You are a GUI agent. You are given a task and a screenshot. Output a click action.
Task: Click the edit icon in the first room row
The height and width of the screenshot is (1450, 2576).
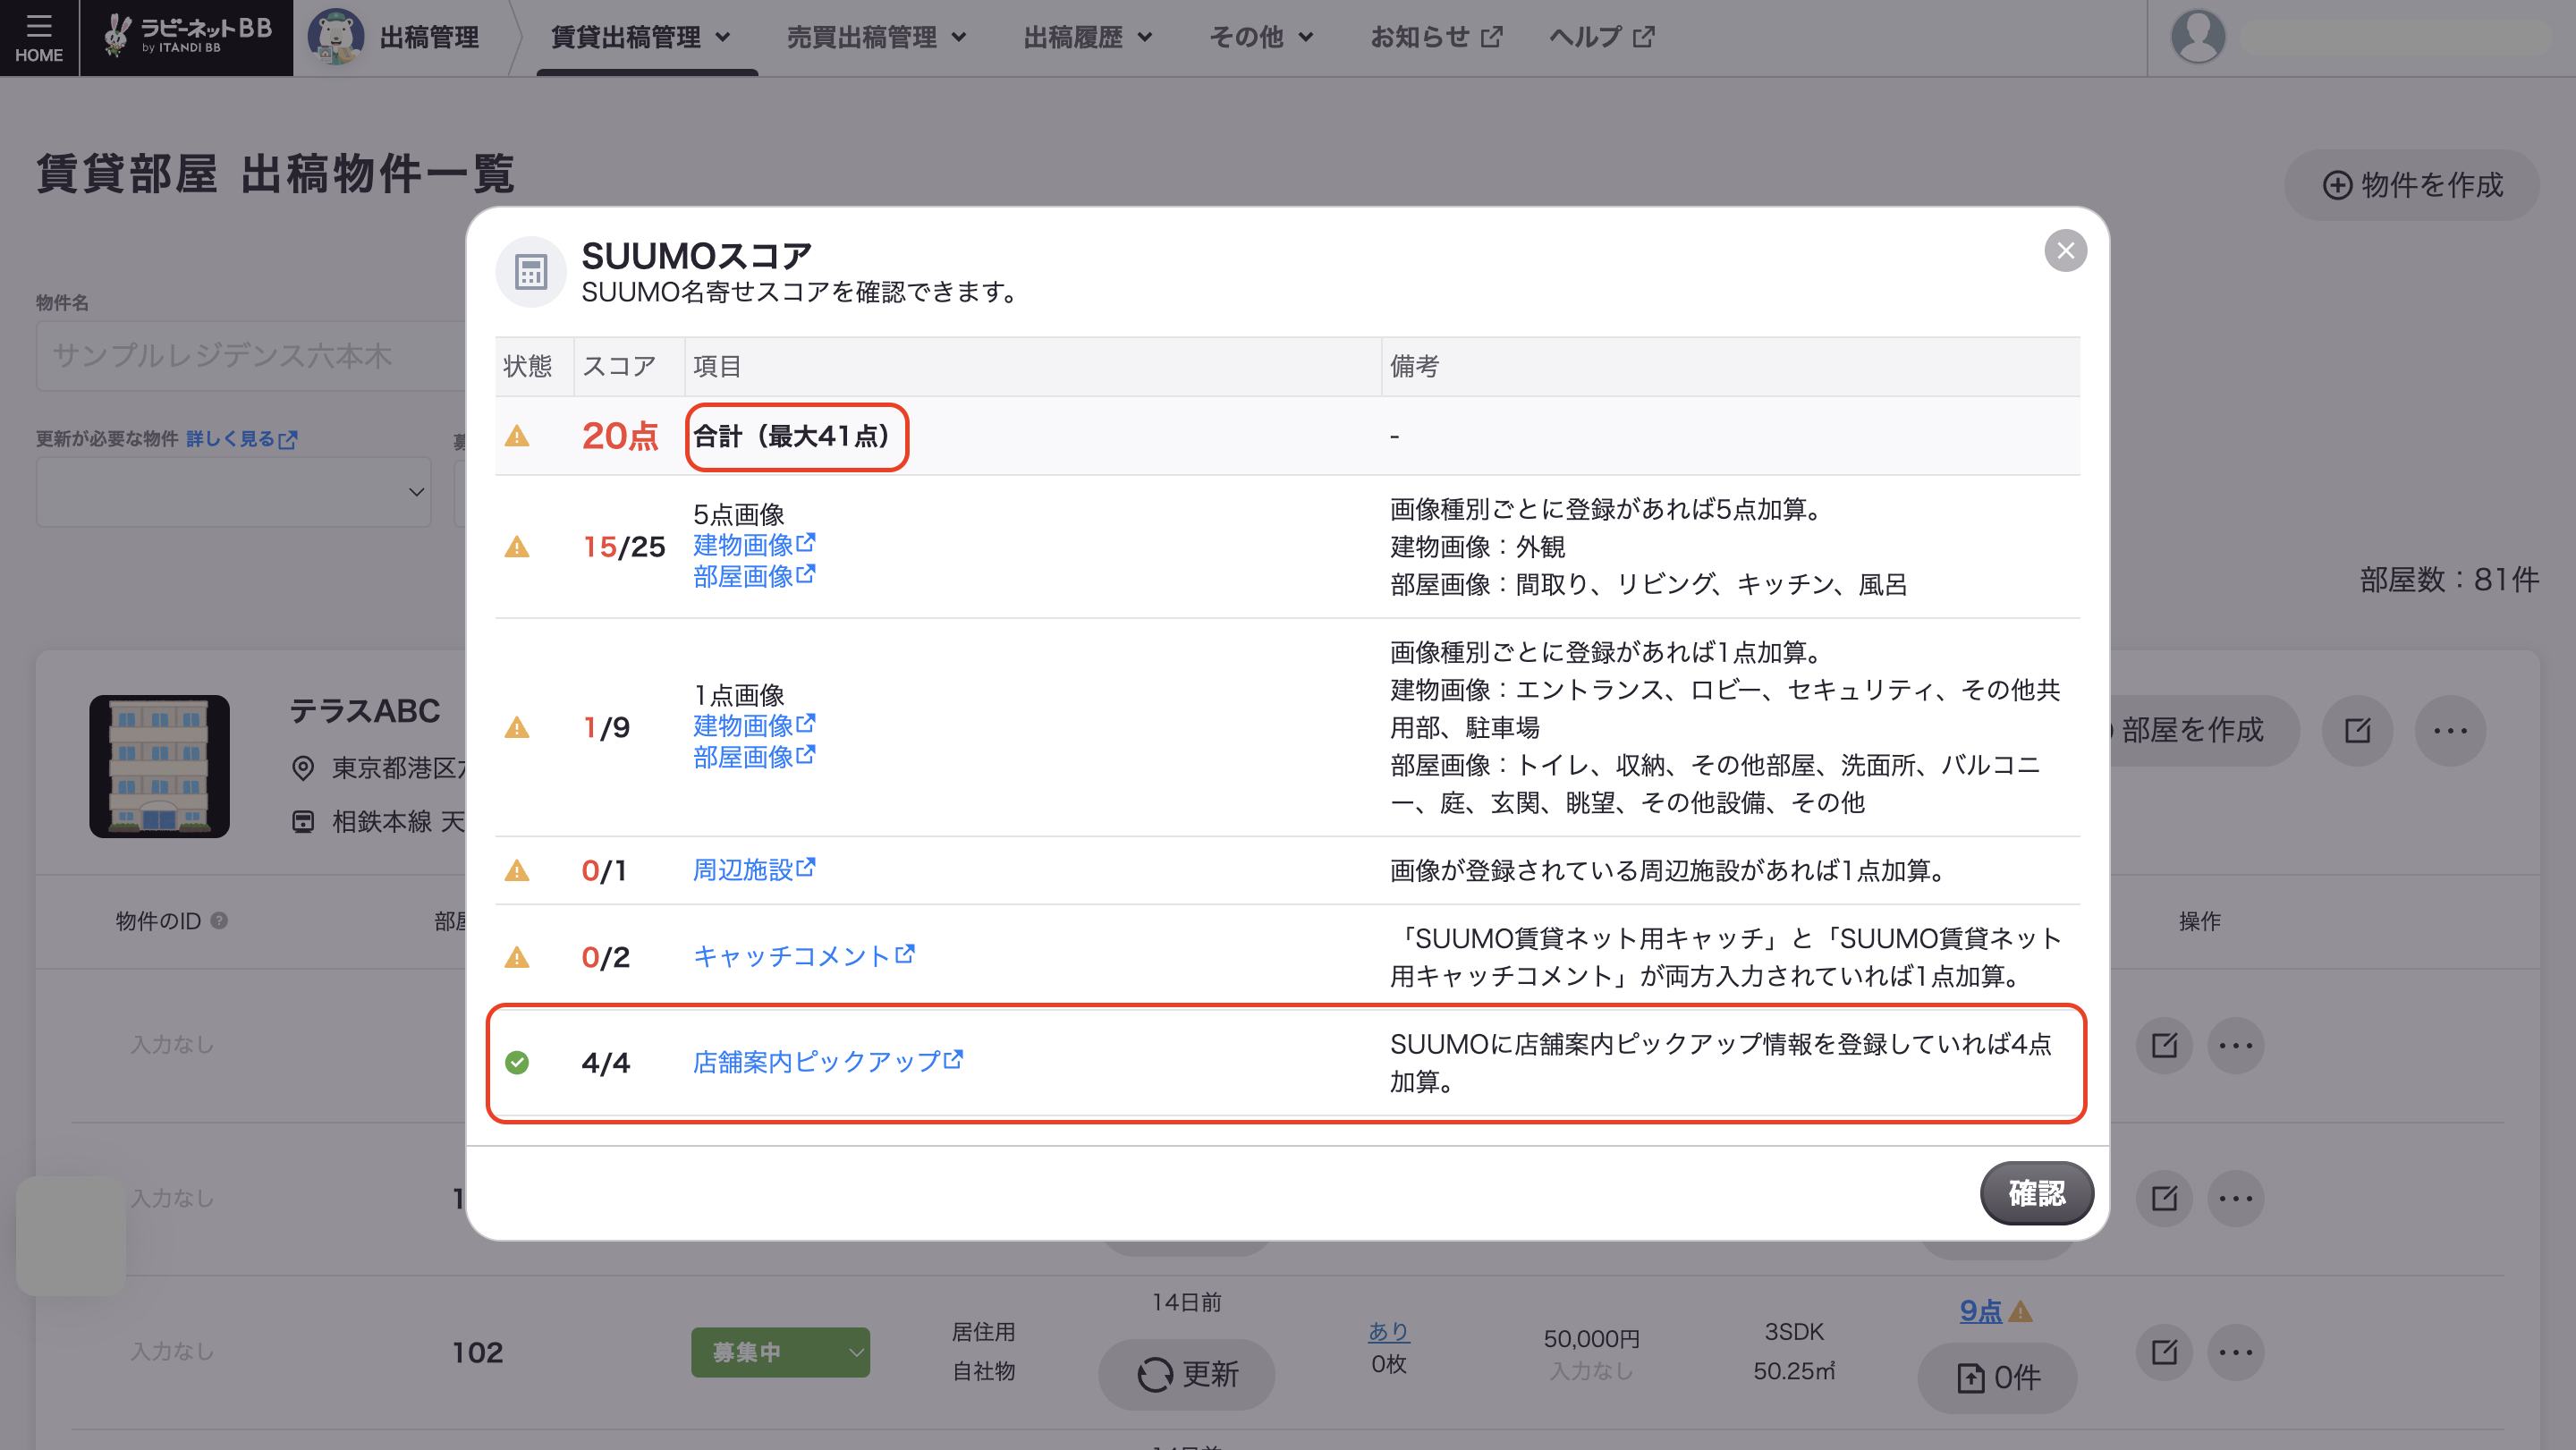[x=2164, y=1045]
